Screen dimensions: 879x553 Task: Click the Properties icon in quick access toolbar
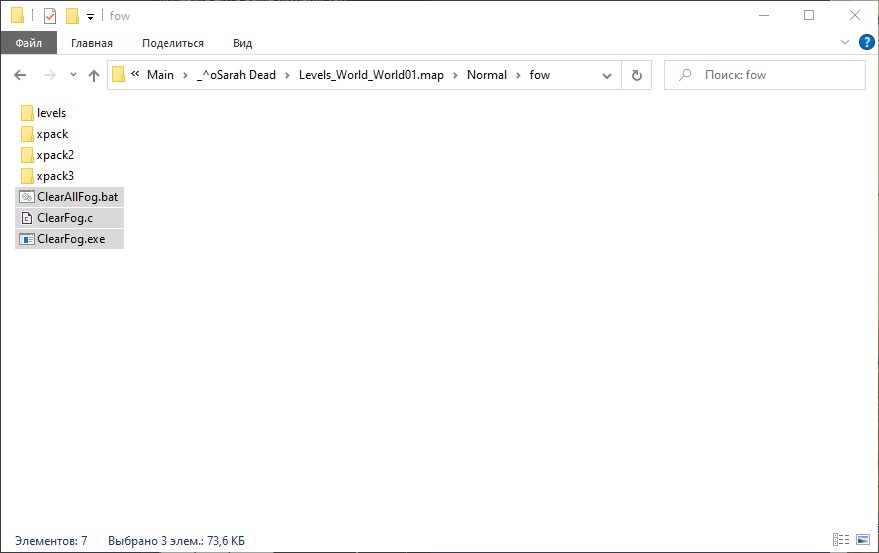(x=50, y=16)
